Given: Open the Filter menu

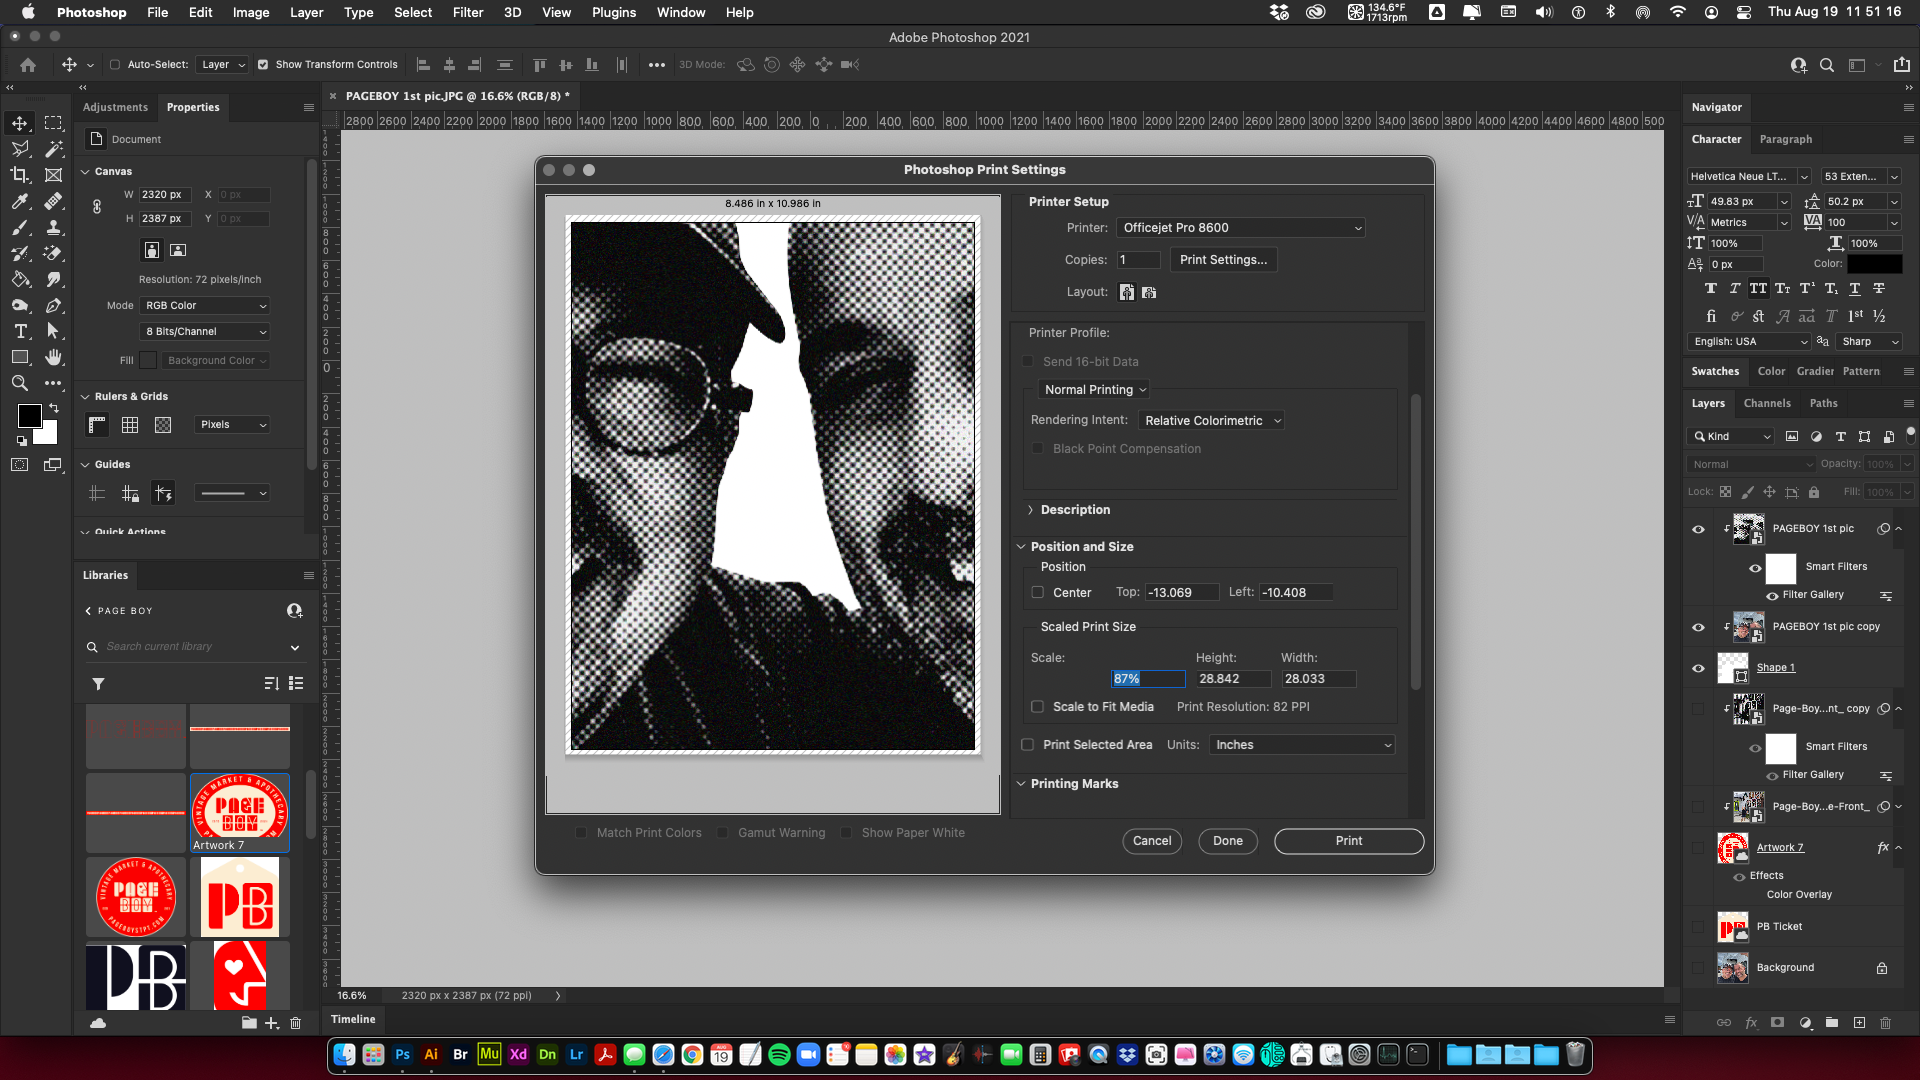Looking at the screenshot, I should pos(467,12).
